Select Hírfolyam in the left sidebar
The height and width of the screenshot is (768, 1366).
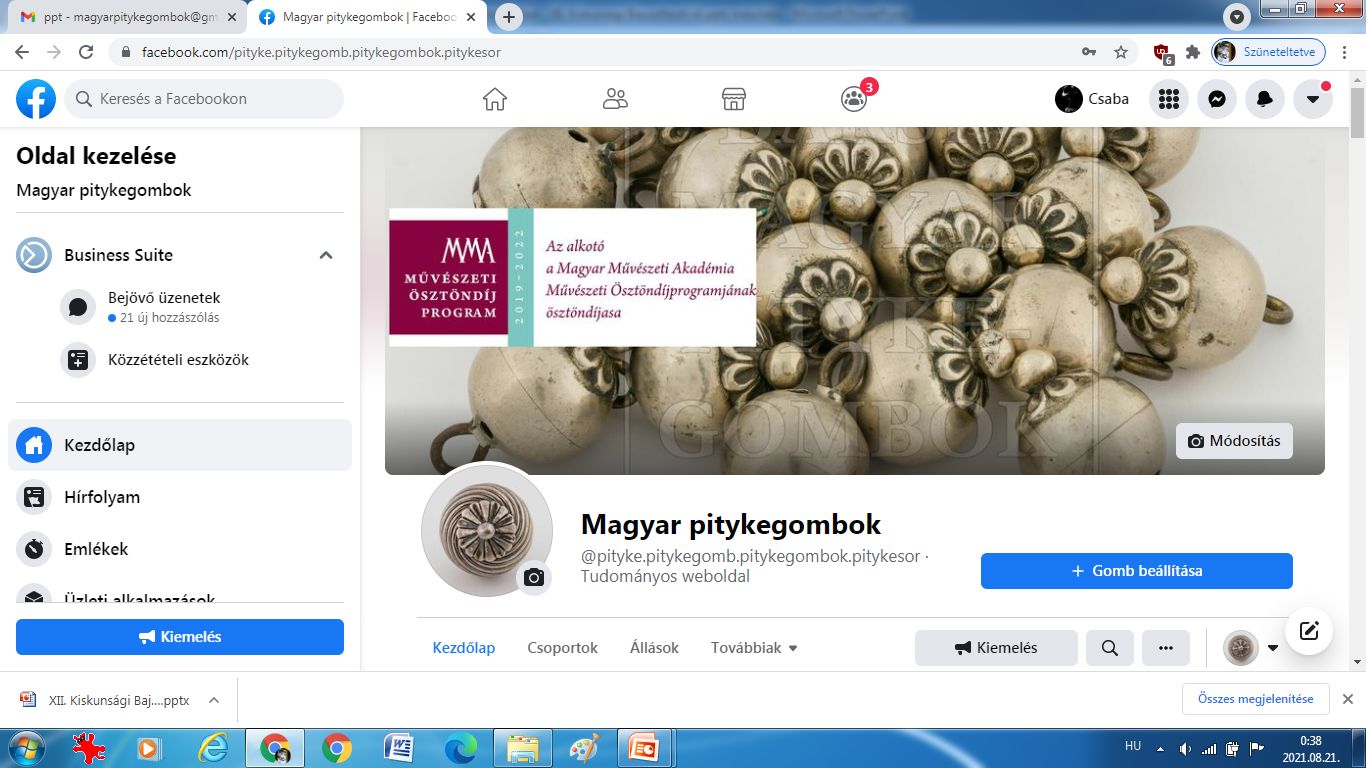click(x=180, y=497)
